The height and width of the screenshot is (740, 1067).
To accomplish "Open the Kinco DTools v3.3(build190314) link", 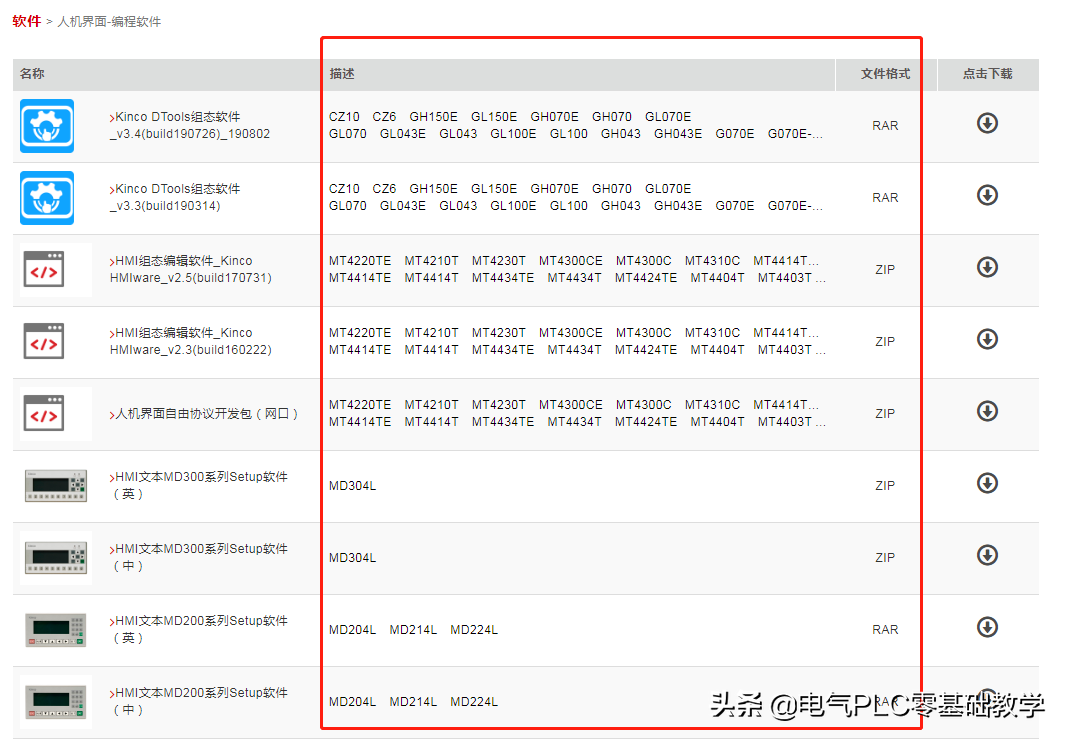I will point(177,197).
